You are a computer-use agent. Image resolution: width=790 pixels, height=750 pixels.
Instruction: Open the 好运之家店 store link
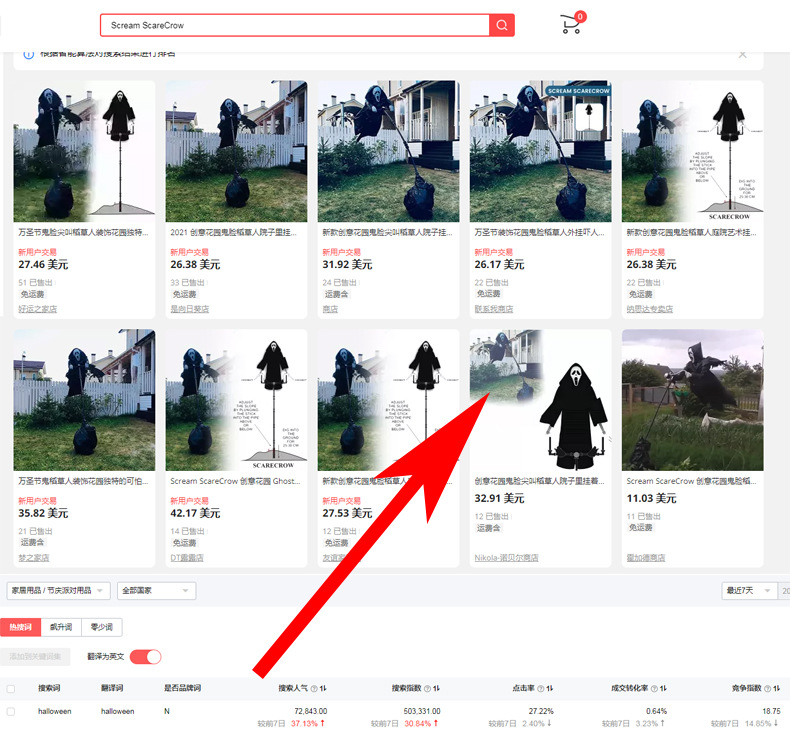coord(38,309)
